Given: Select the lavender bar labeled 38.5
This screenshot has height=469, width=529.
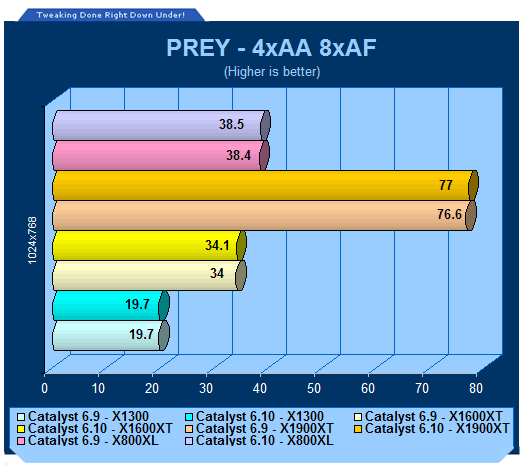Looking at the screenshot, I should click(x=161, y=126).
